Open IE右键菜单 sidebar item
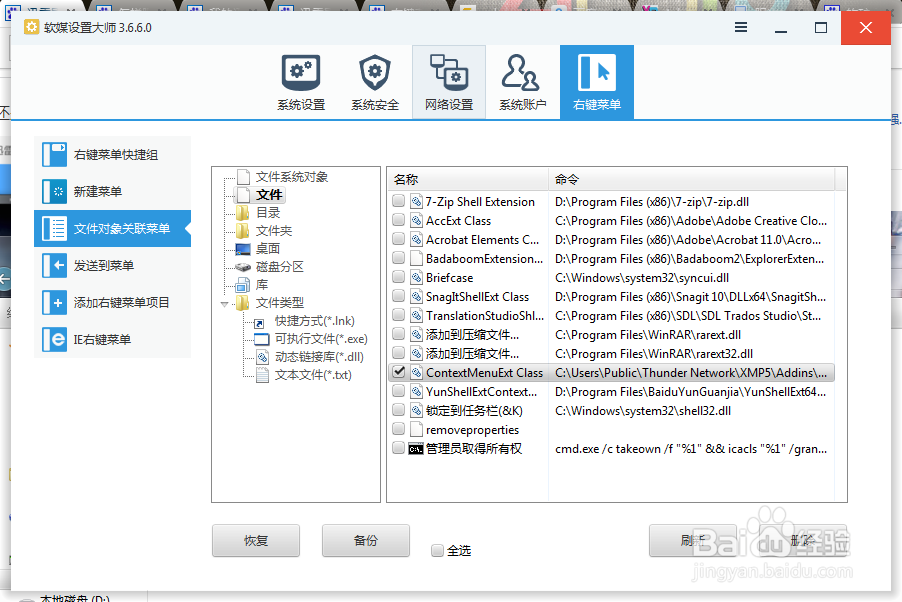This screenshot has width=902, height=602. pos(112,340)
